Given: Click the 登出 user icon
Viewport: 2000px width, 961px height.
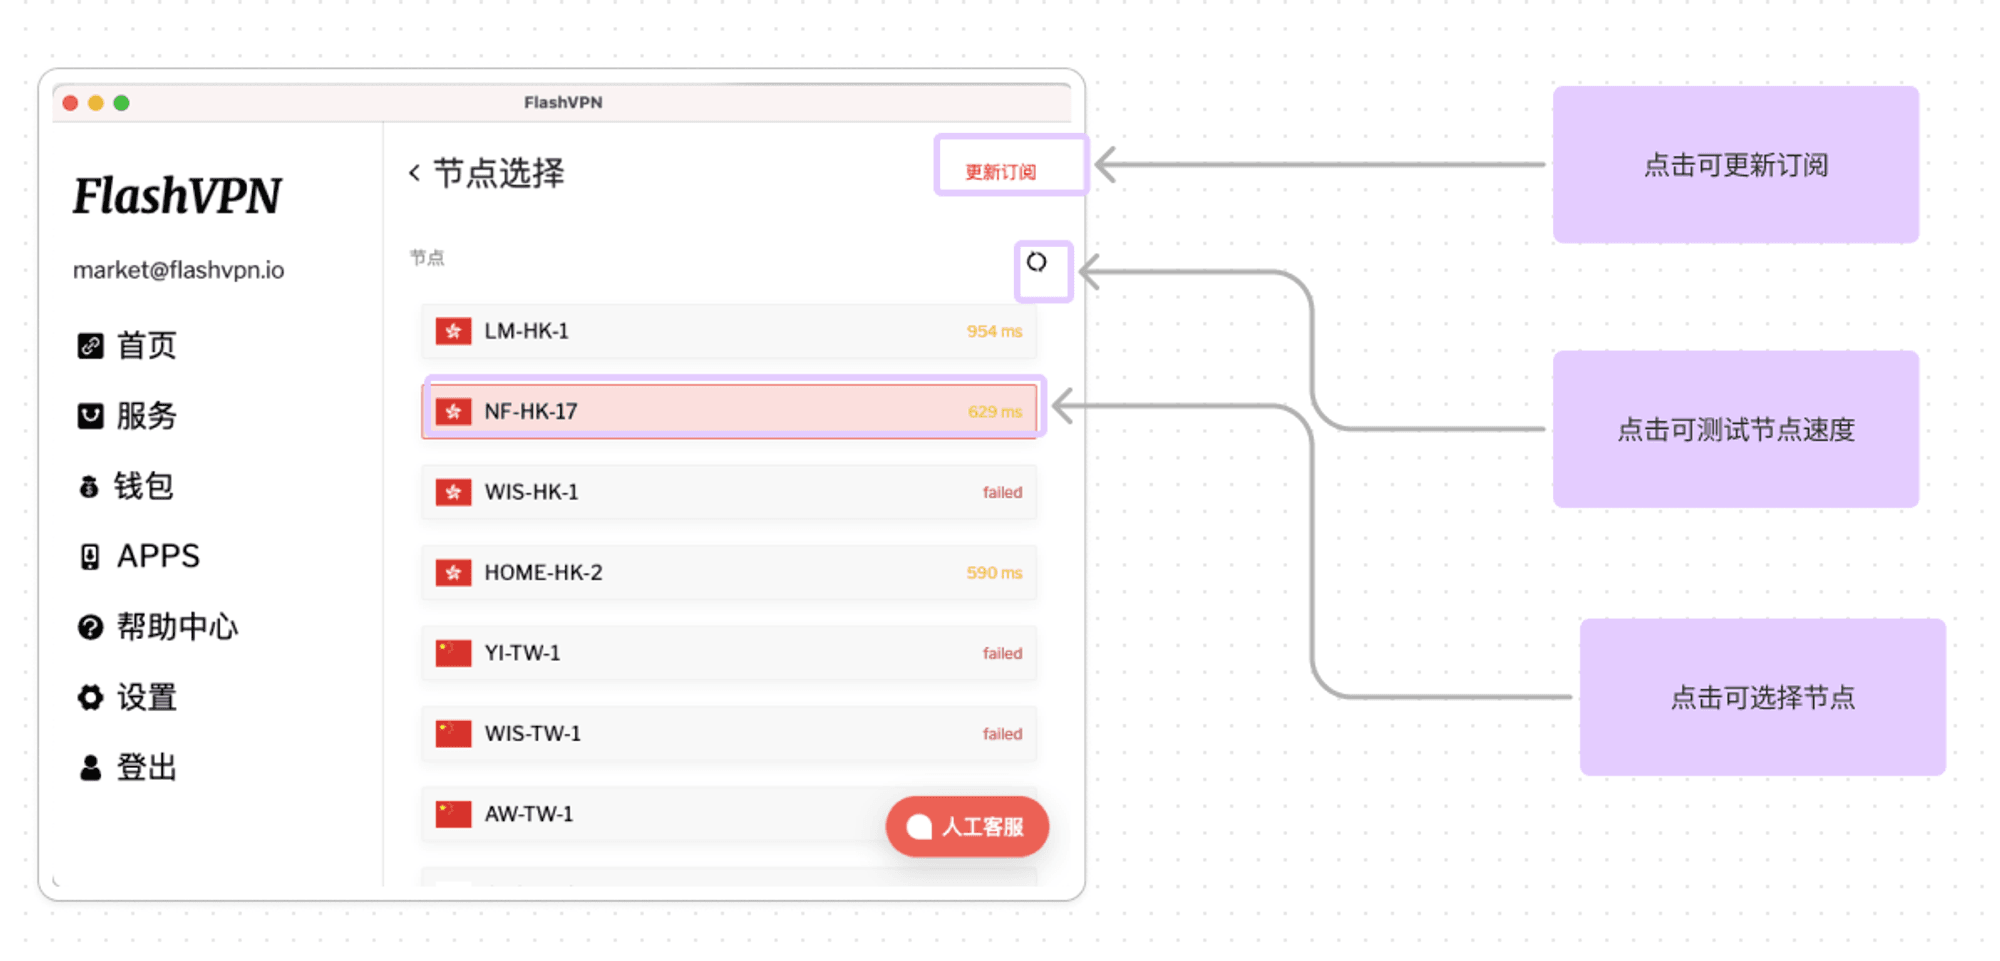Looking at the screenshot, I should coord(90,767).
